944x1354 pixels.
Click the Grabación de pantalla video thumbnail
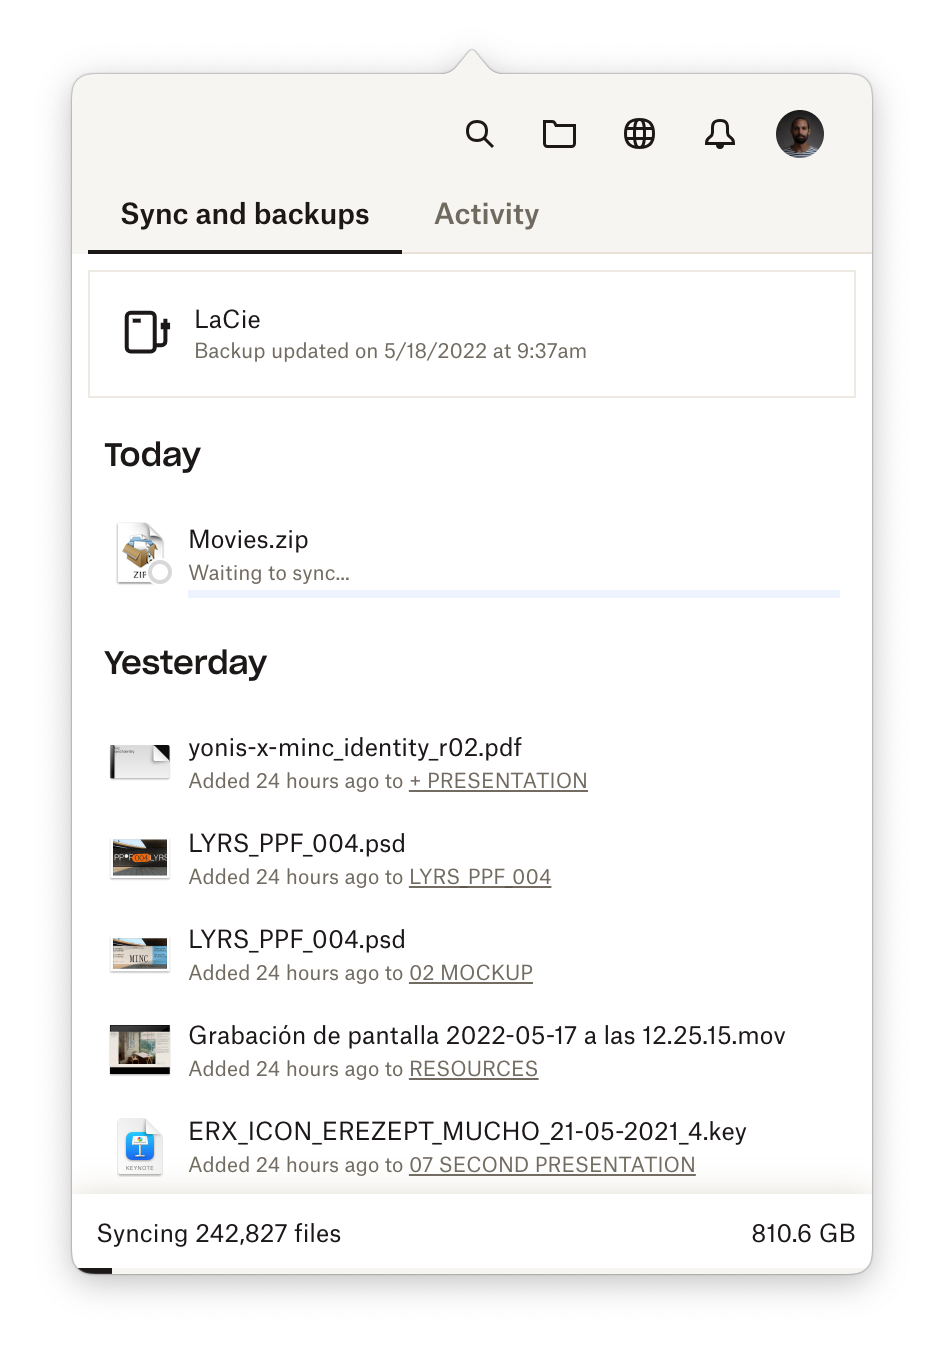[140, 1050]
